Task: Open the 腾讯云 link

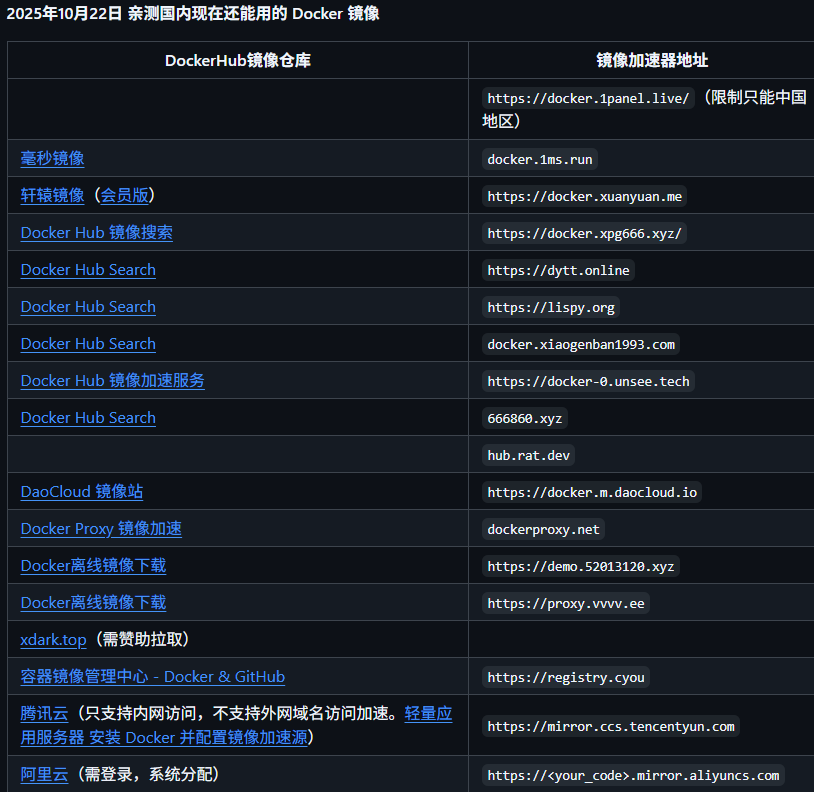Action: (45, 714)
